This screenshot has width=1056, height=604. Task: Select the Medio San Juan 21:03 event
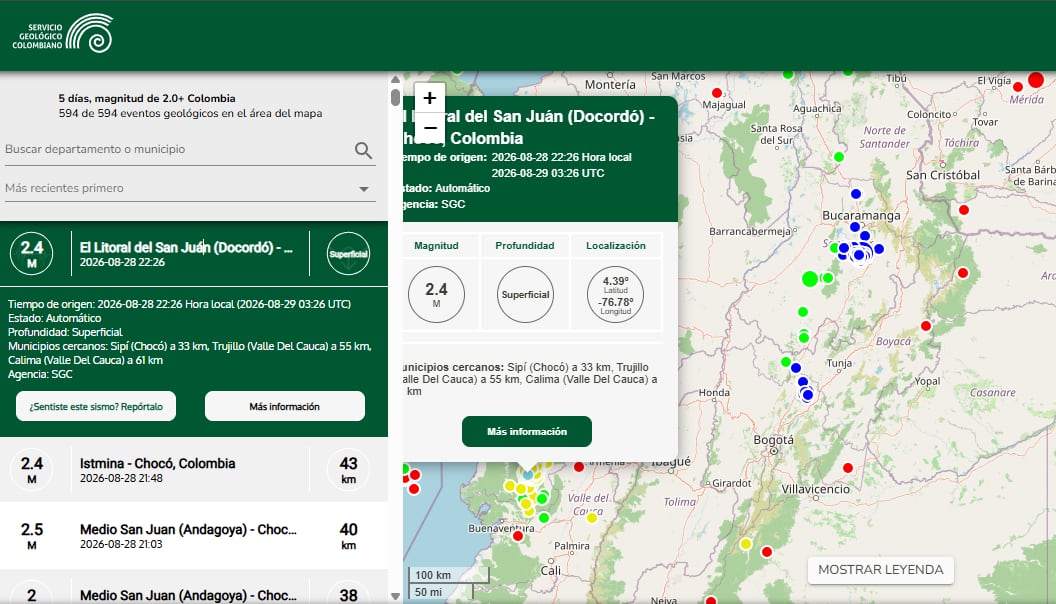194,536
